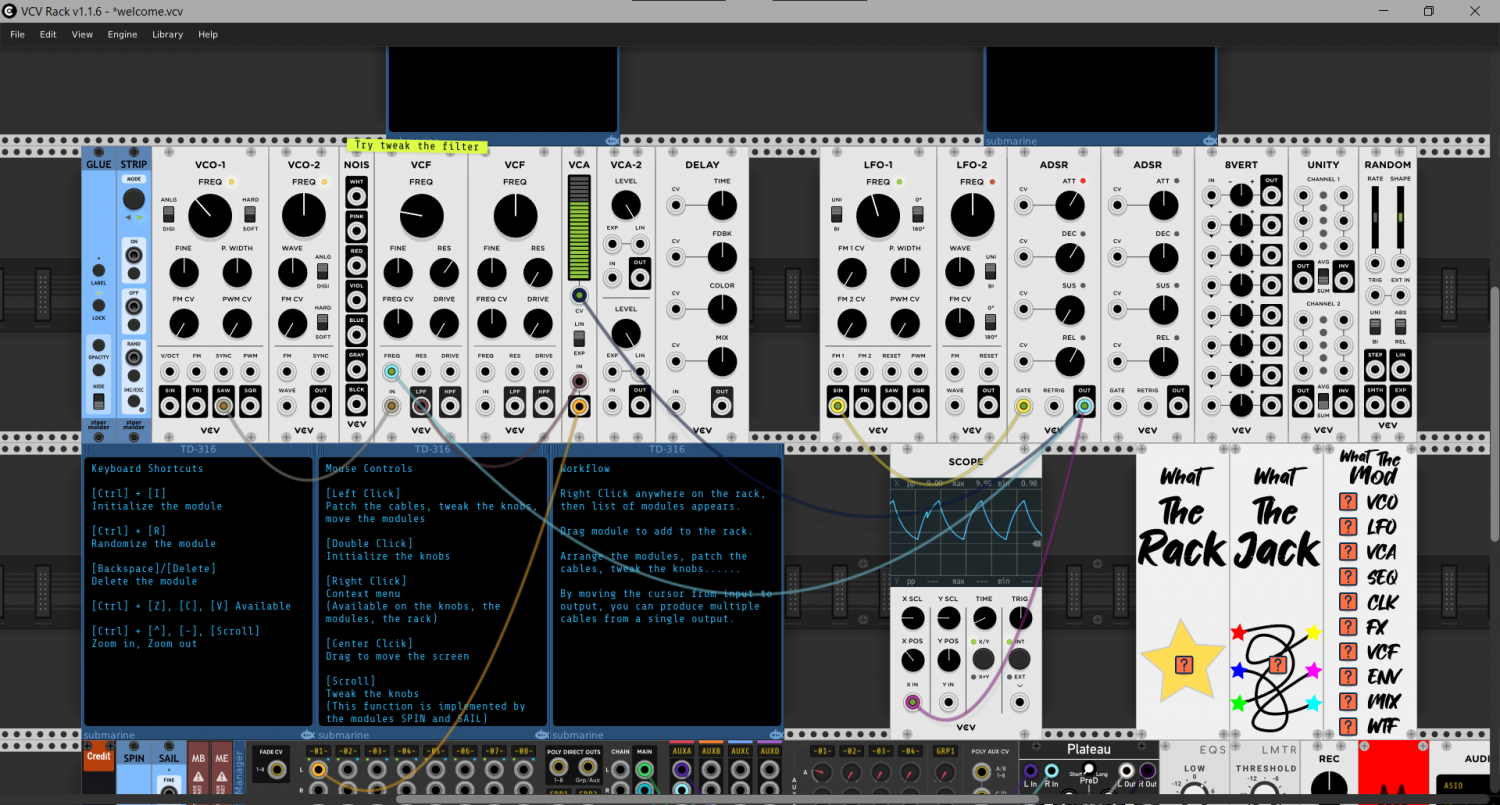
Task: Click the orange Credit module label
Action: 98,756
